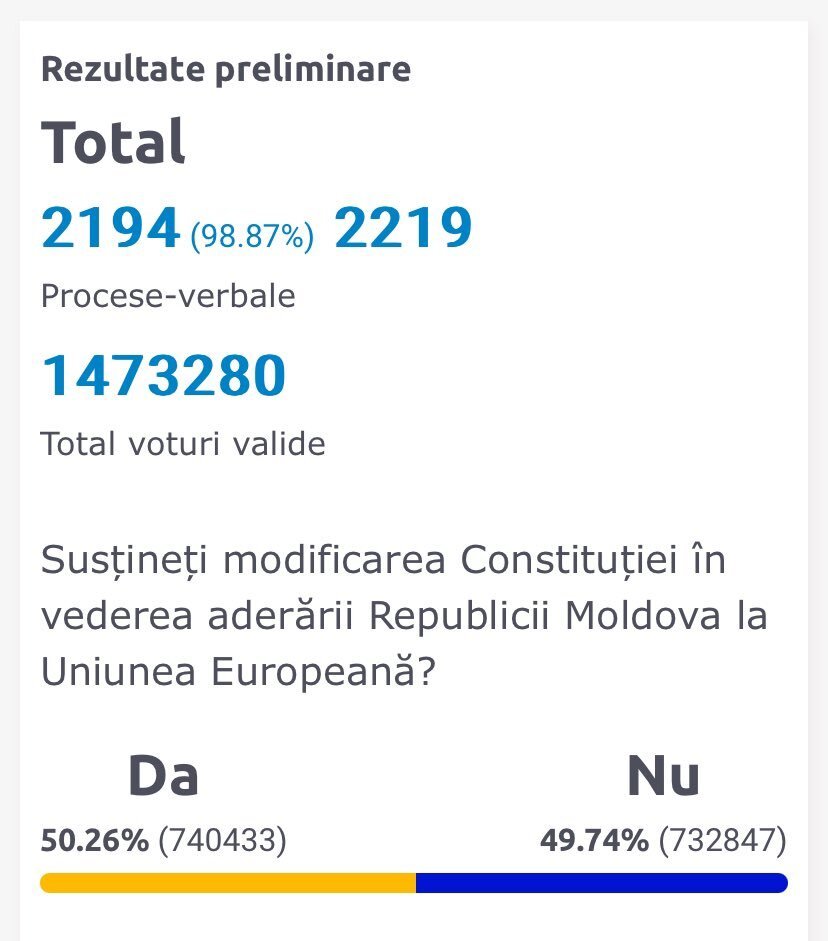
Task: Click the 740433 Da vote count
Action: (x=223, y=840)
